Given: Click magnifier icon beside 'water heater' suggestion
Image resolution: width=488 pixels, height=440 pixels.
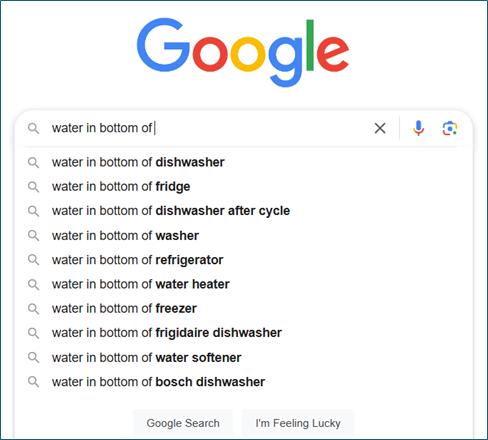Looking at the screenshot, I should pyautogui.click(x=33, y=285).
